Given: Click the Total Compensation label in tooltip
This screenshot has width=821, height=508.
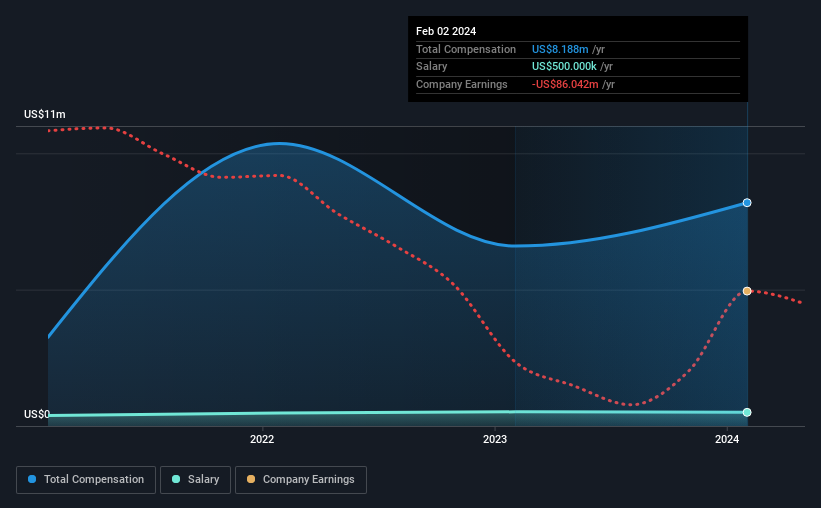Looking at the screenshot, I should pos(466,49).
